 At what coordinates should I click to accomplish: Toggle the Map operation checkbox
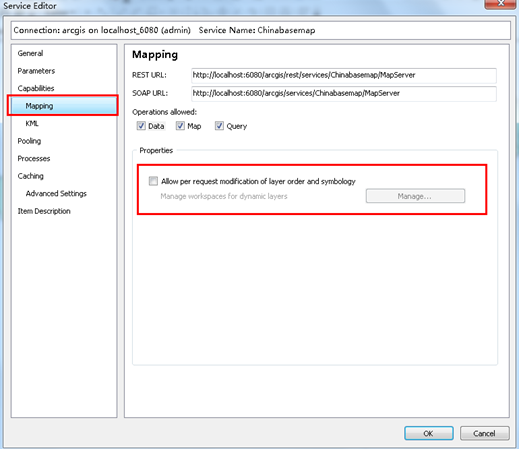coord(180,126)
